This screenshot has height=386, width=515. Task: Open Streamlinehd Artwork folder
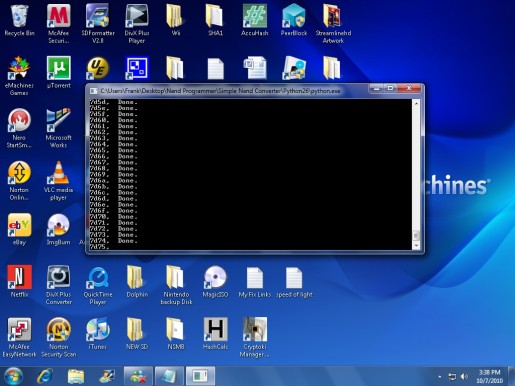click(x=333, y=24)
